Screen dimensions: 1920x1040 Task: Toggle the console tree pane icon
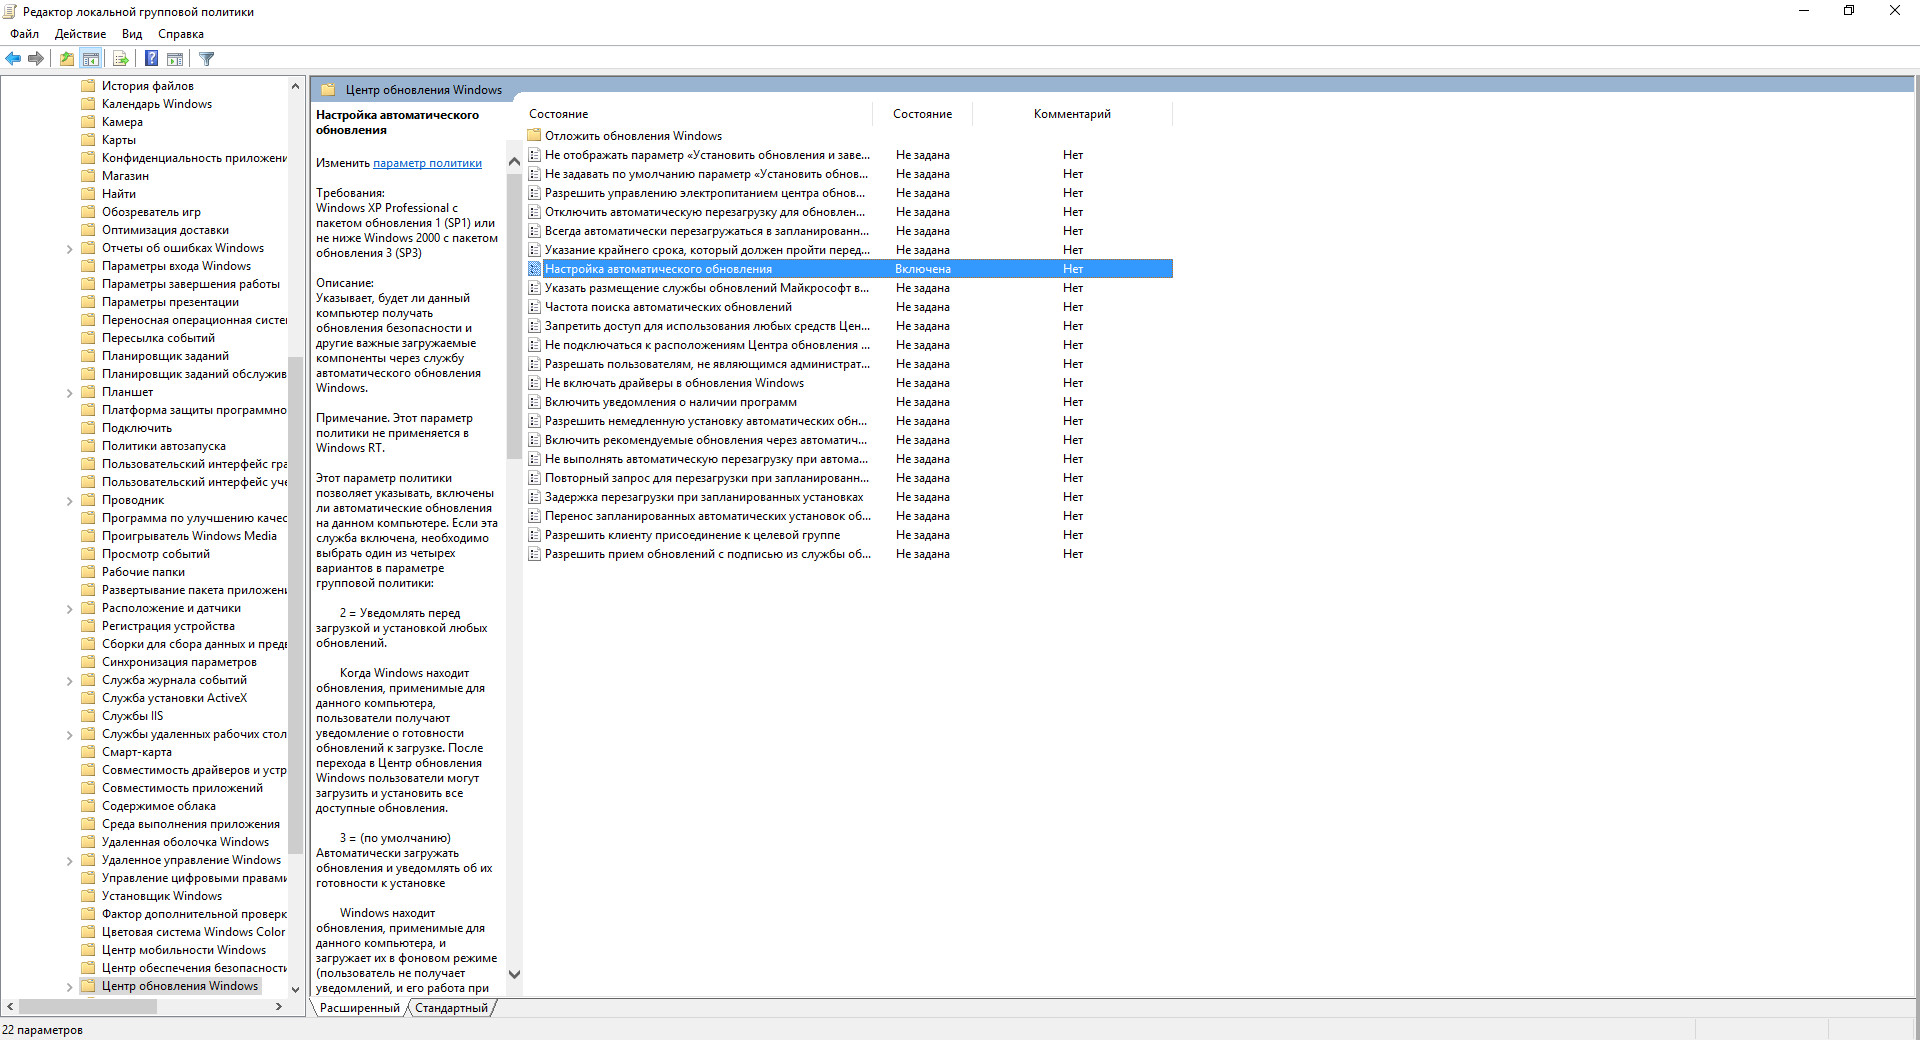point(91,59)
